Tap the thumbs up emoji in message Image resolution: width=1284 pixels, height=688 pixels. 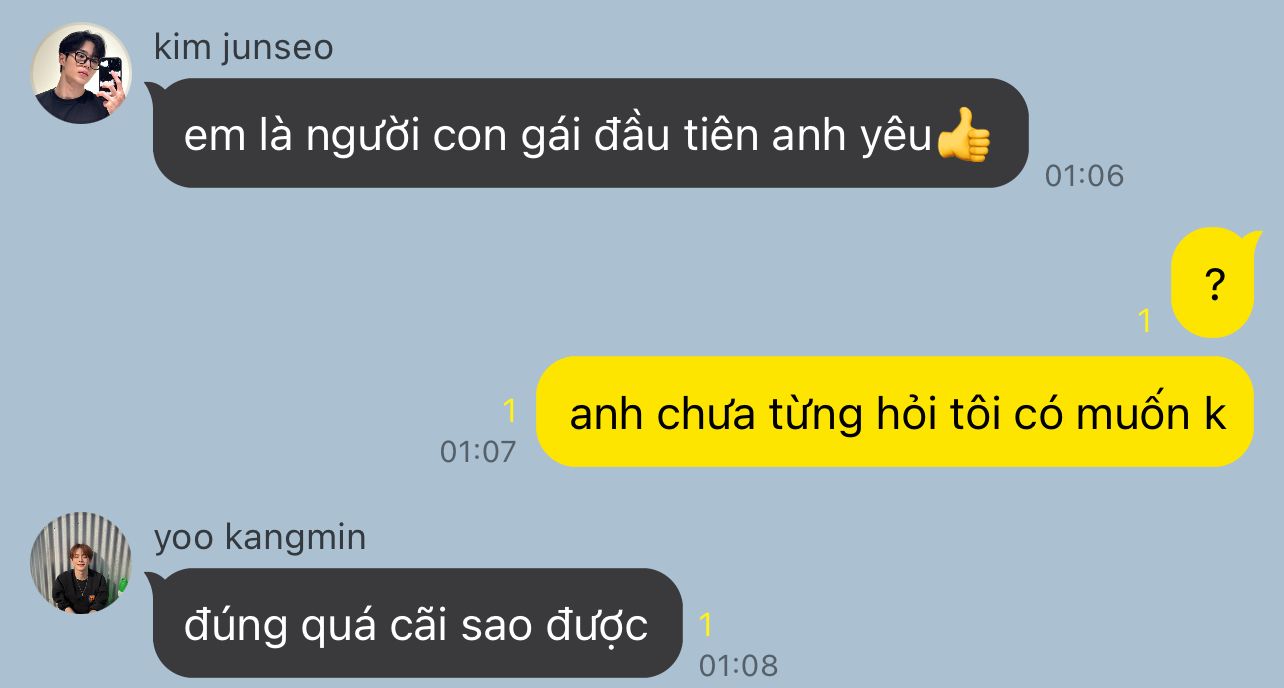pos(964,136)
